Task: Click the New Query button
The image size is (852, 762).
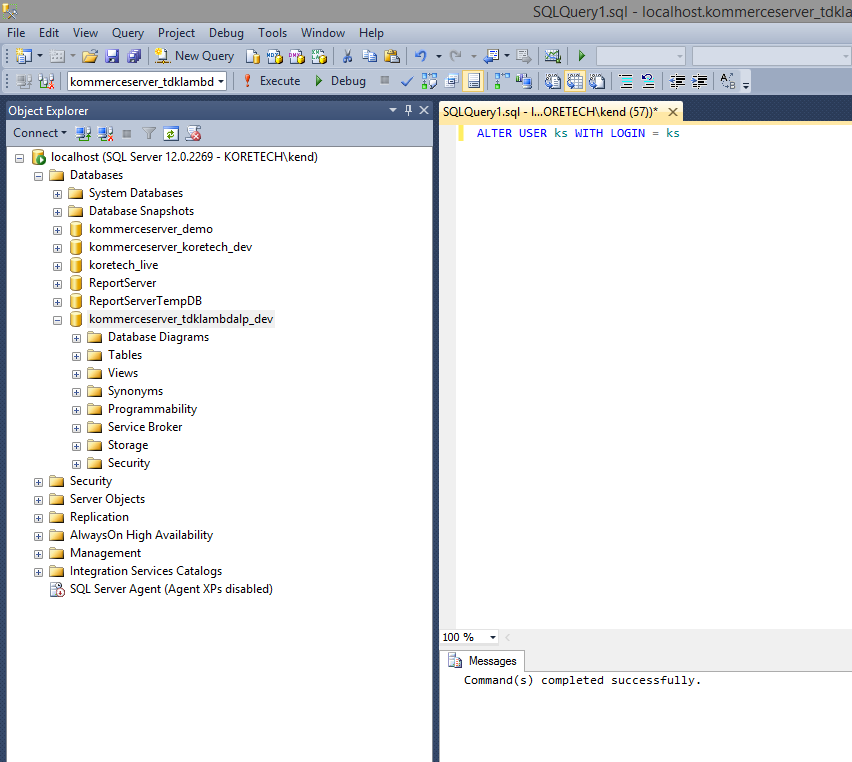Action: [195, 56]
